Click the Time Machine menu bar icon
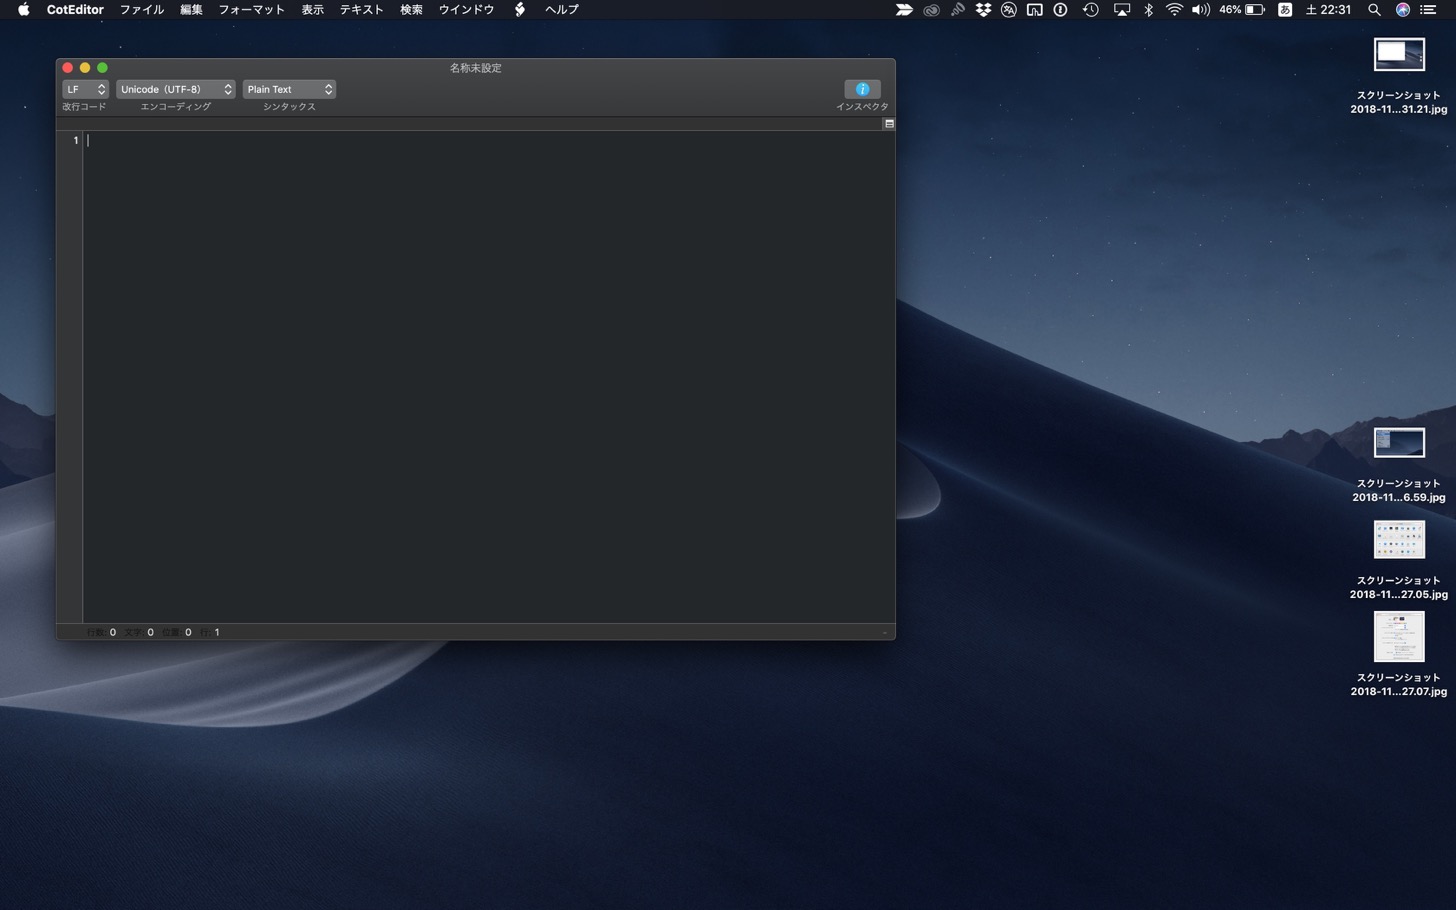 pyautogui.click(x=1091, y=9)
